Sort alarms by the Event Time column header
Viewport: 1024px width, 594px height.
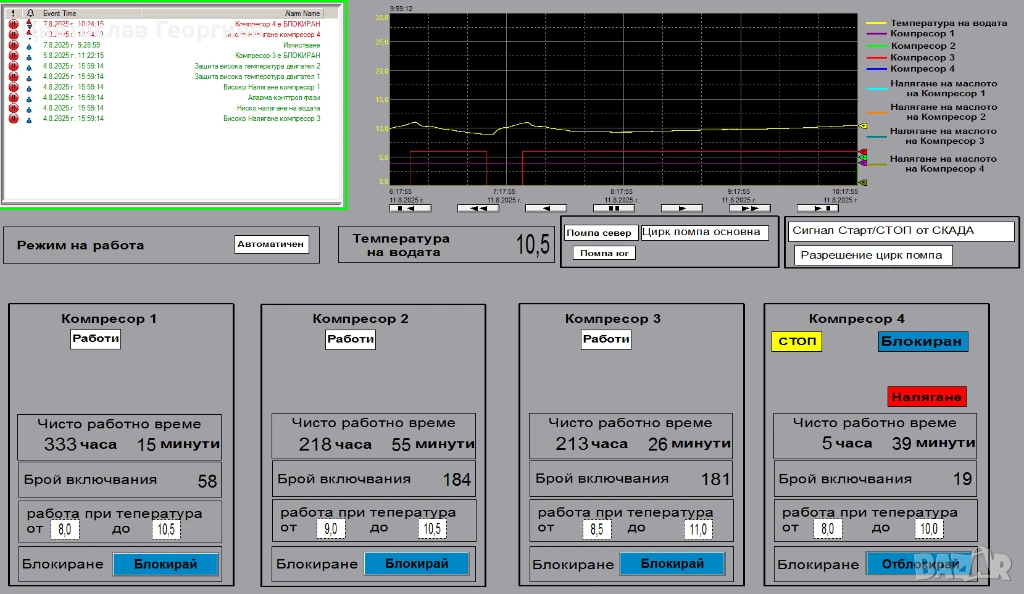(60, 14)
